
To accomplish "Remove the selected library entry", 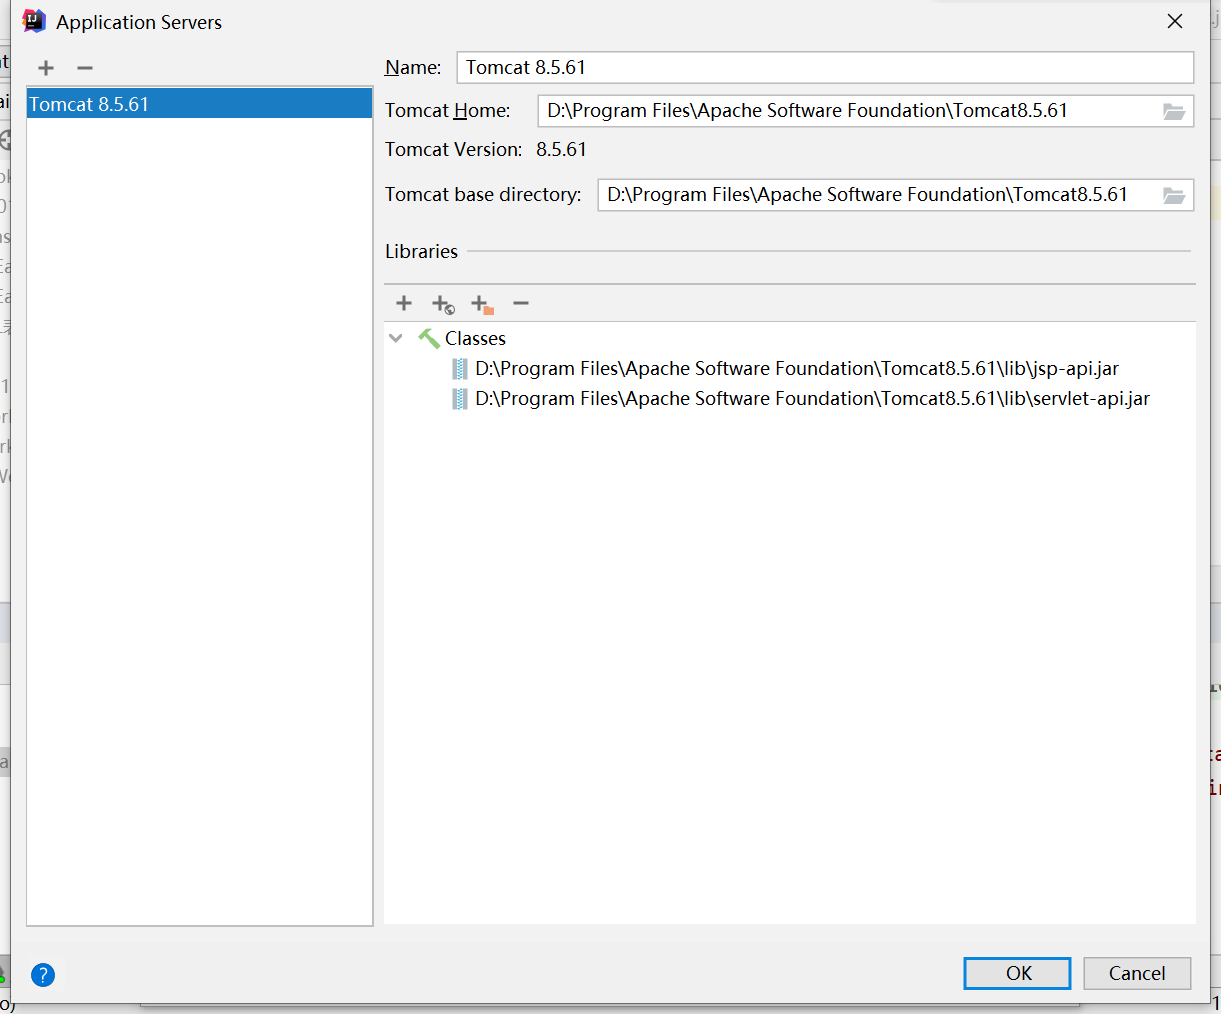I will coord(521,303).
